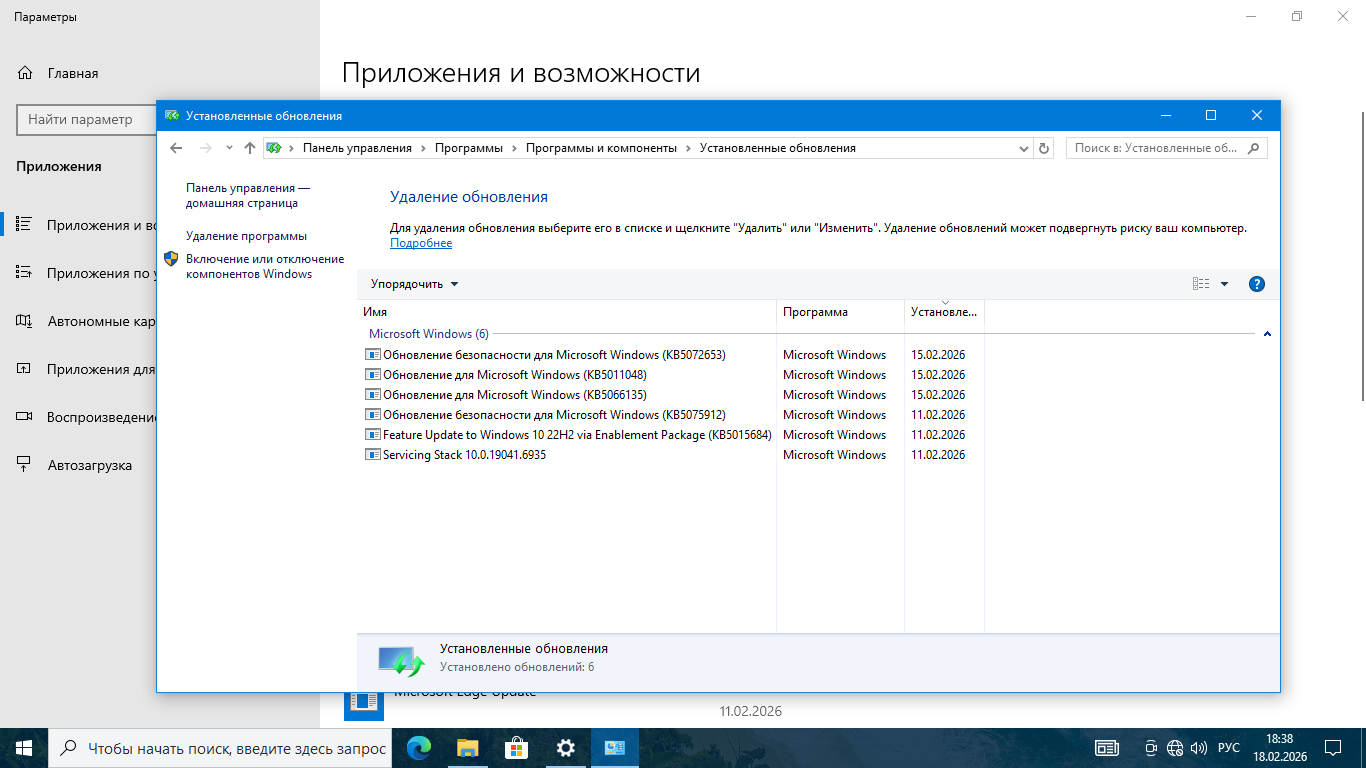The image size is (1366, 768).
Task: Click the Подробнее link
Action: (x=420, y=243)
